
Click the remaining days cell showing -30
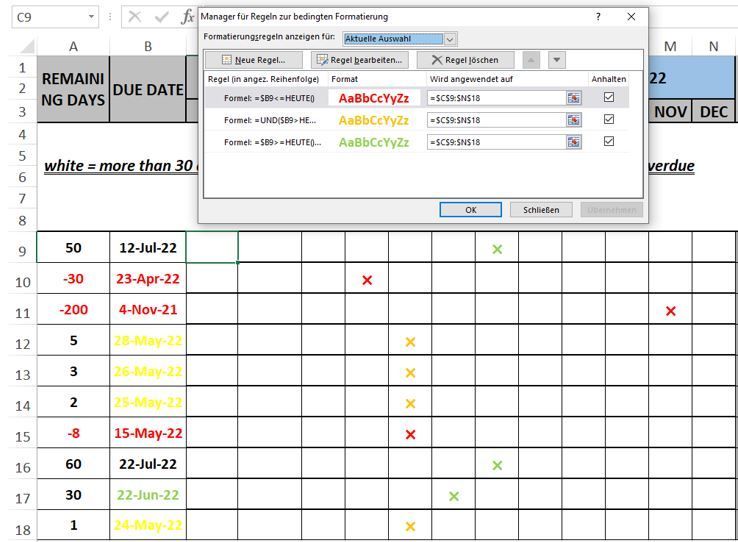tap(73, 279)
